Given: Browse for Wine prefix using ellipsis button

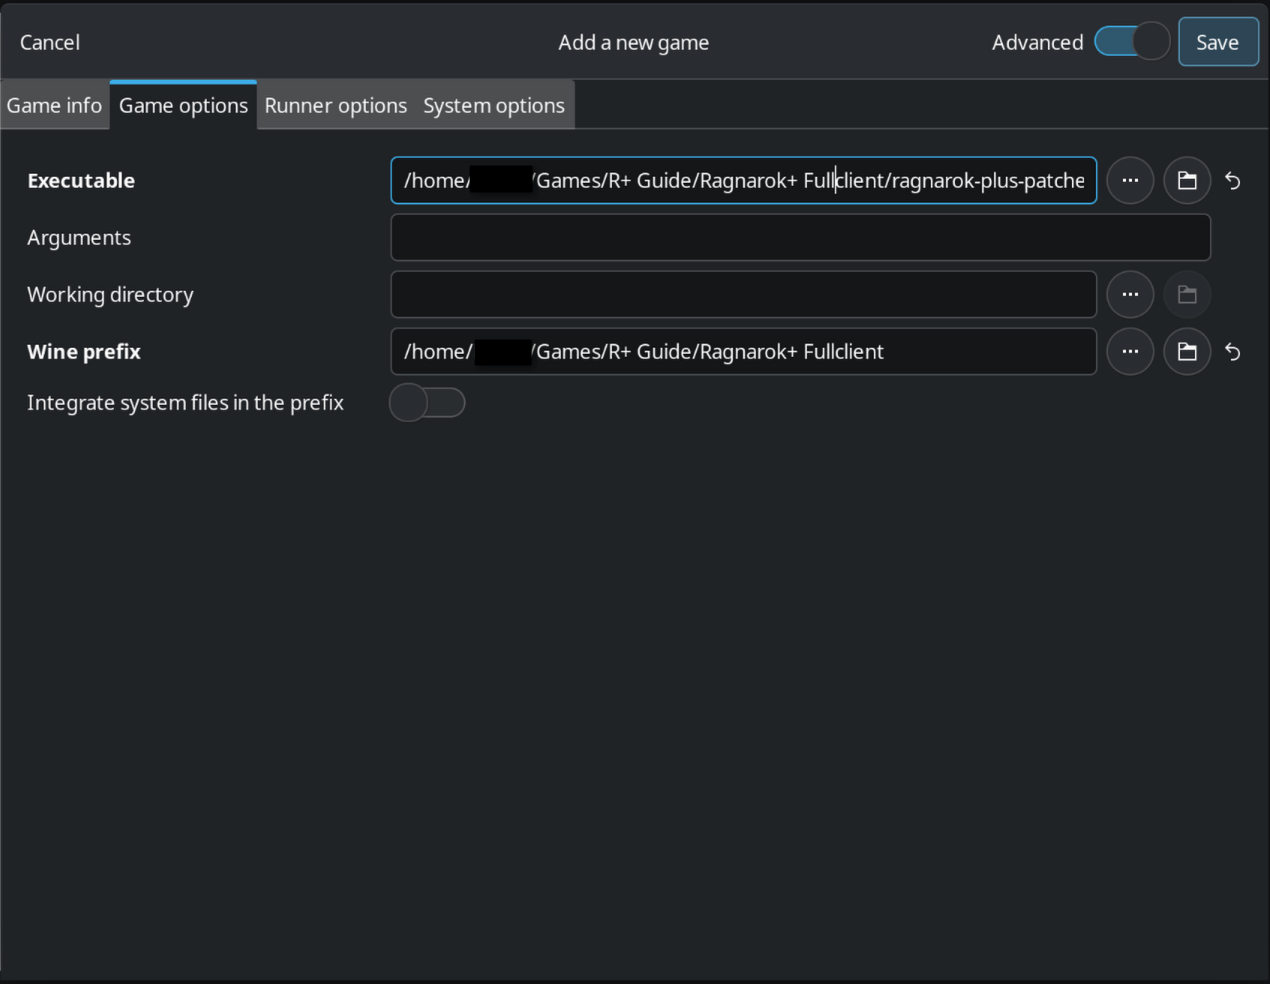Looking at the screenshot, I should pos(1130,351).
